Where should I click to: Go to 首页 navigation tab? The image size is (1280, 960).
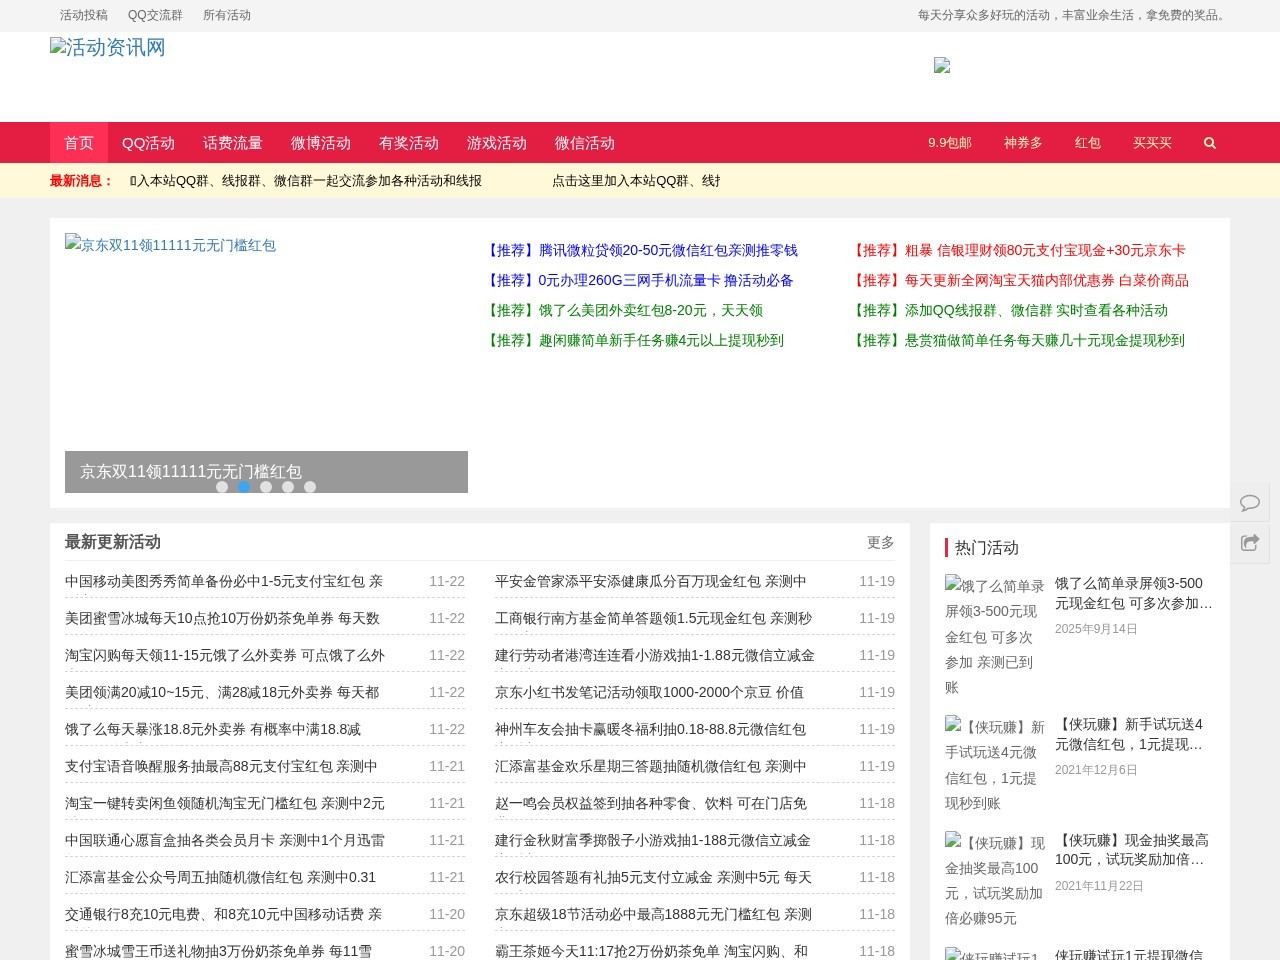click(x=79, y=143)
